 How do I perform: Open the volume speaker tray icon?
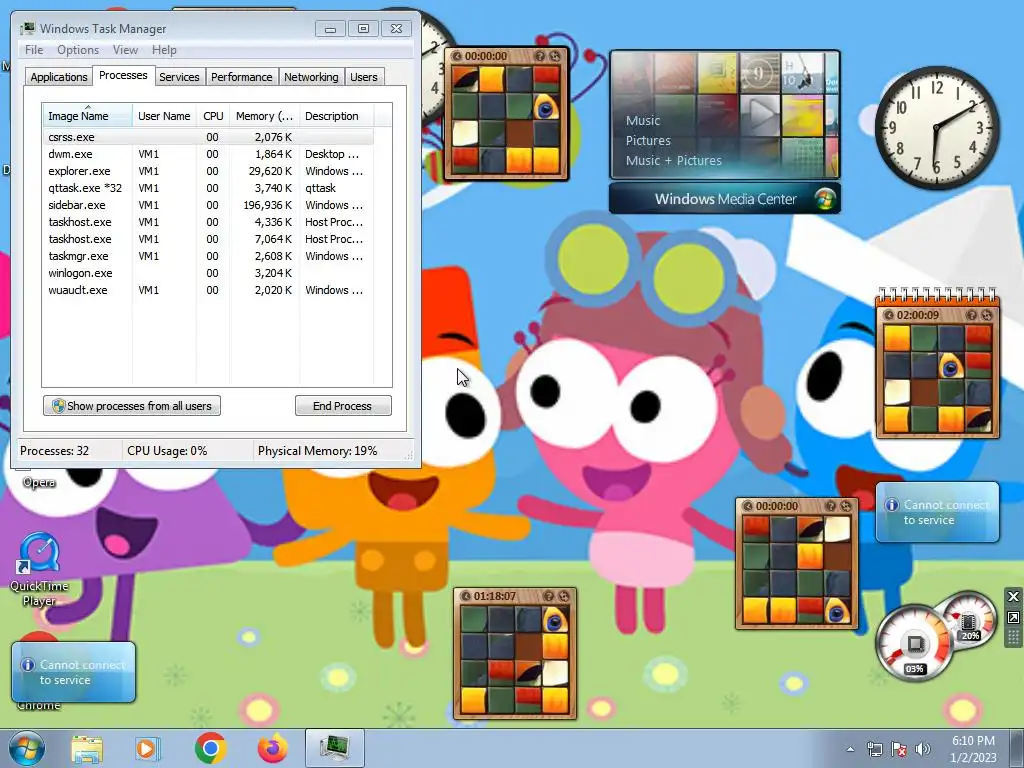[922, 749]
